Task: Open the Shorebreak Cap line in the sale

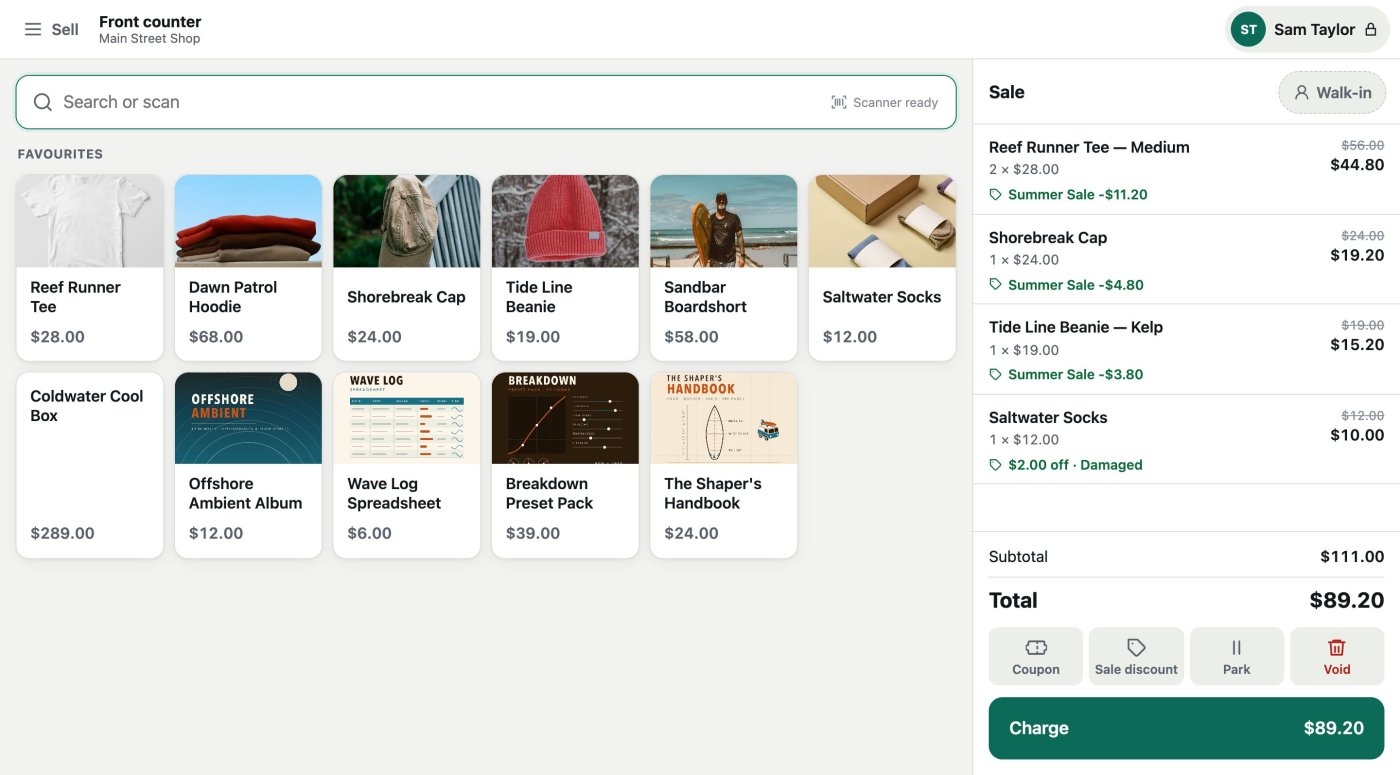Action: 1186,259
